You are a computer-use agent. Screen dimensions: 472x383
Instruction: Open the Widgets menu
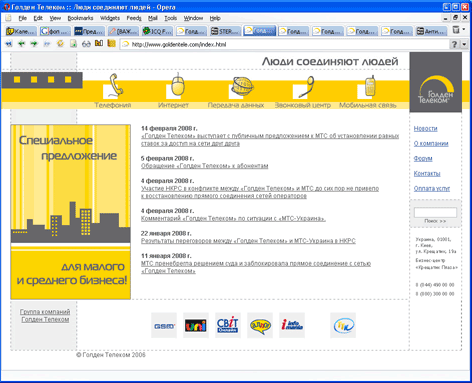(110, 18)
